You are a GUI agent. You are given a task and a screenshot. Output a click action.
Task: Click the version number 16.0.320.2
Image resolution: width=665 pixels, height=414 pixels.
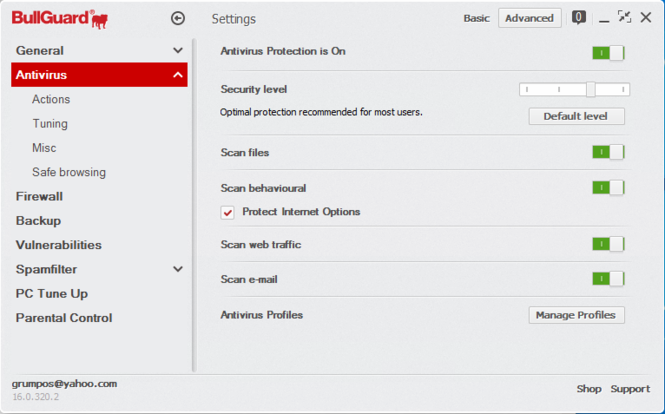[x=36, y=397]
